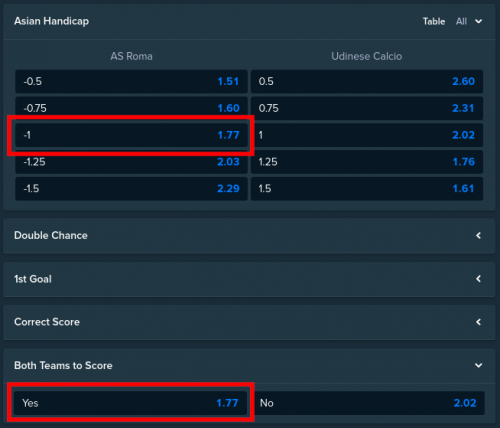Image resolution: width=500 pixels, height=428 pixels.
Task: Select AS Roma -0.5 at 1.51
Action: [x=131, y=81]
